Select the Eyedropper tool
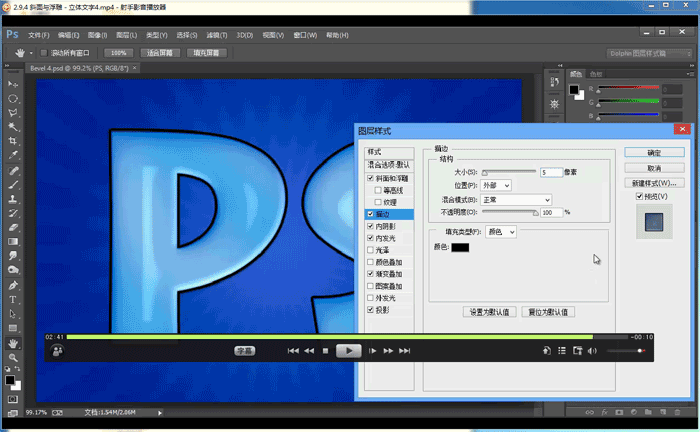700x432 pixels. pos(12,155)
